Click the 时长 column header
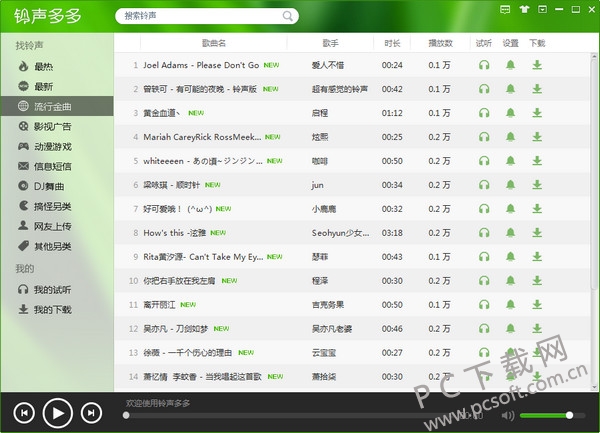The image size is (600, 433). coord(392,43)
